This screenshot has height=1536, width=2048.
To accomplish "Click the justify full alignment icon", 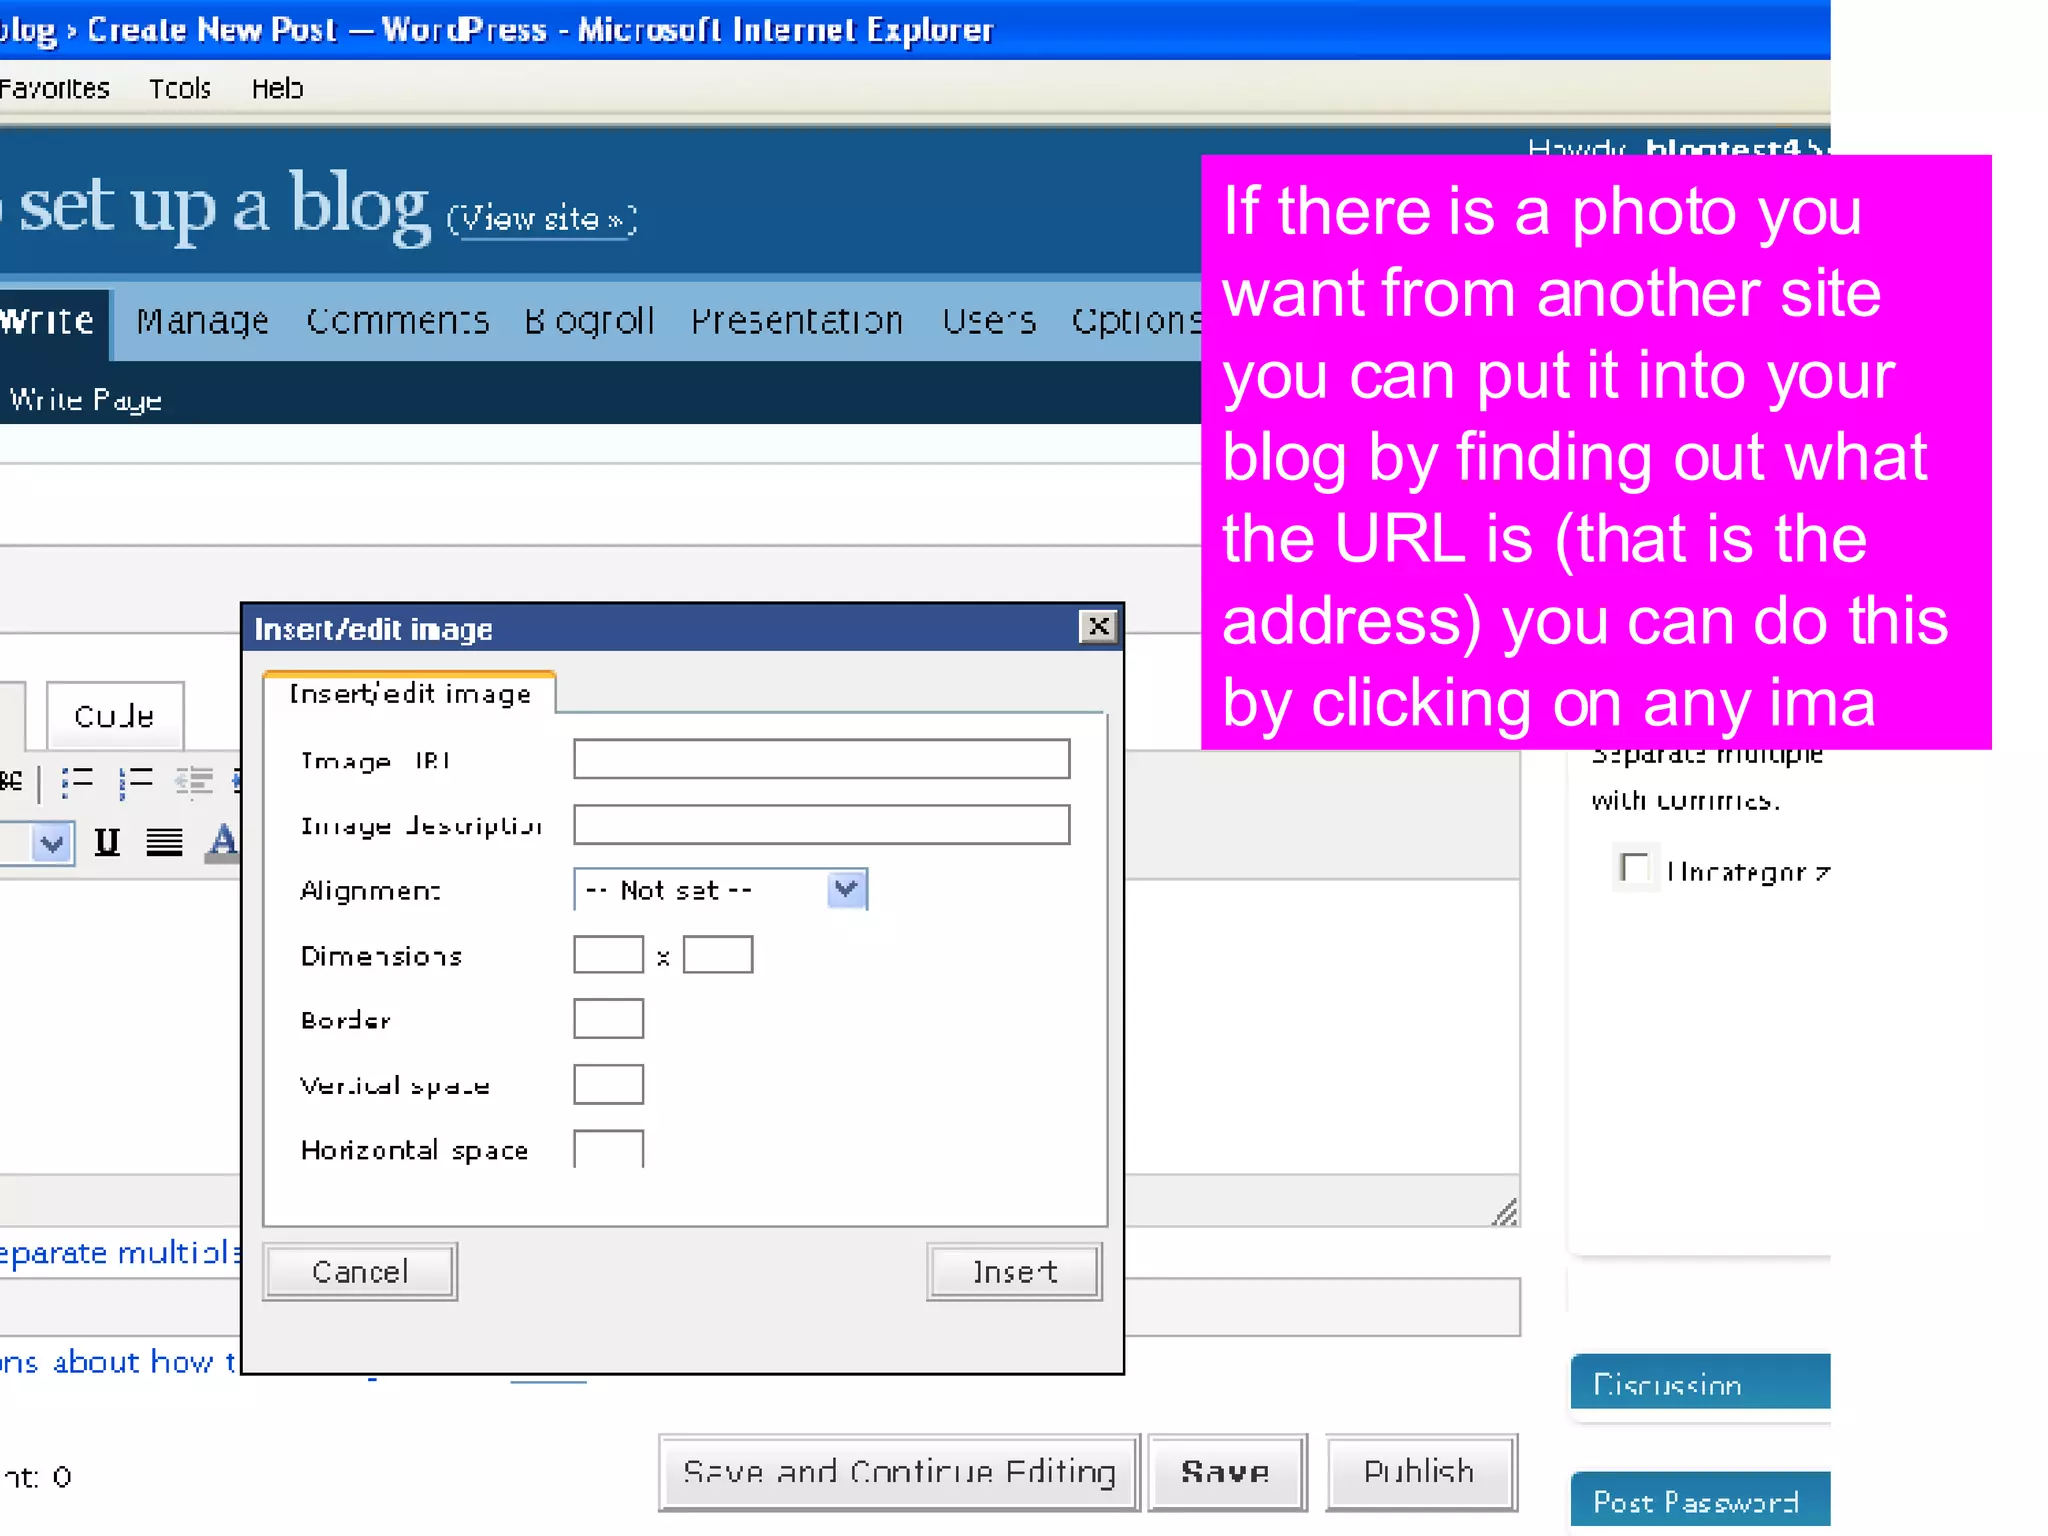I will (x=164, y=842).
